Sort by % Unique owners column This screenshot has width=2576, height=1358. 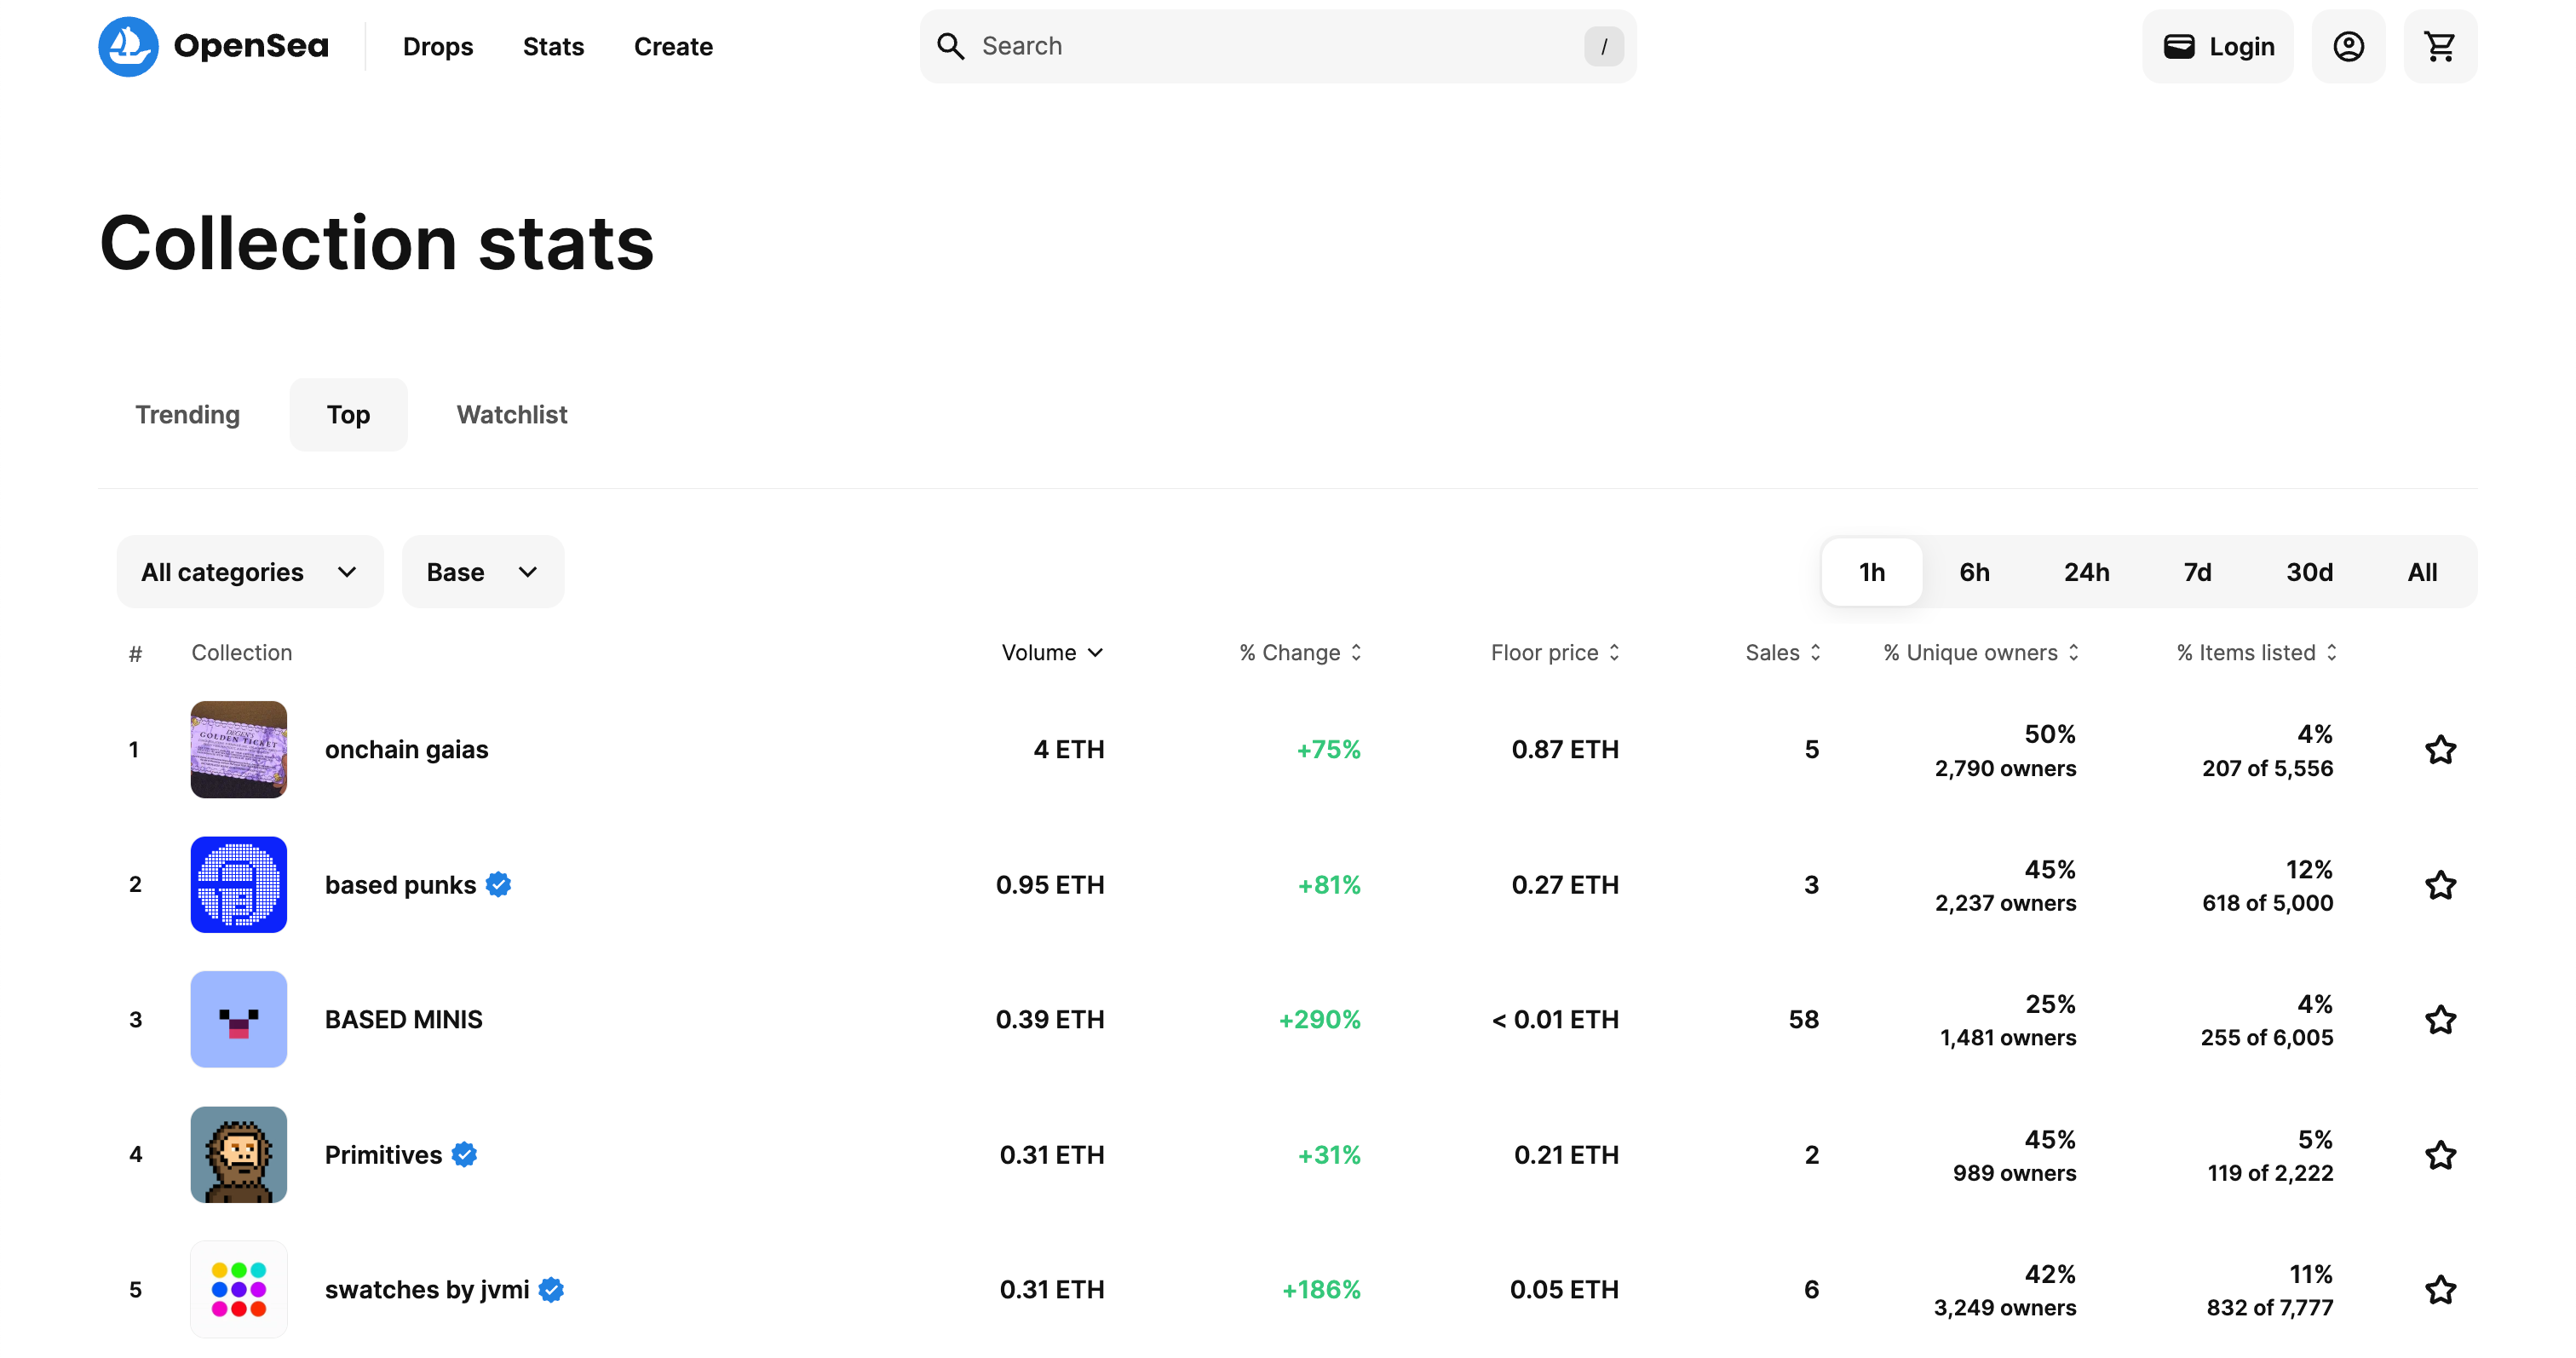(x=1981, y=653)
